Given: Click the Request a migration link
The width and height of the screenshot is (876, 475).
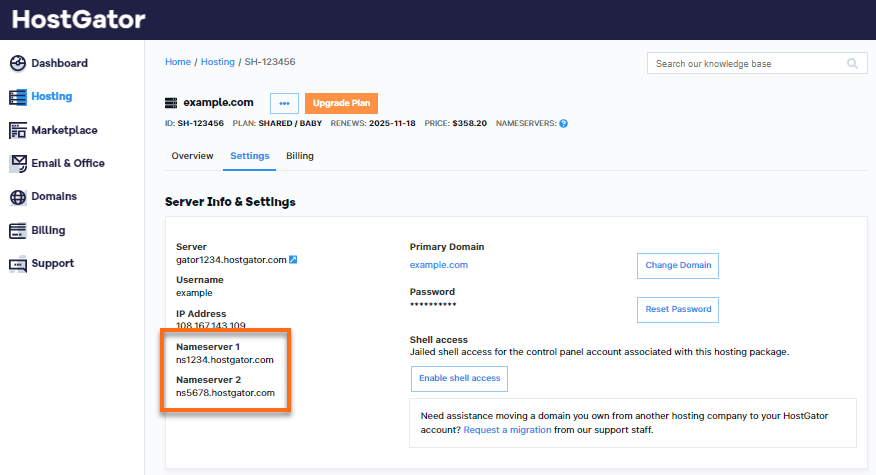Looking at the screenshot, I should 507,430.
